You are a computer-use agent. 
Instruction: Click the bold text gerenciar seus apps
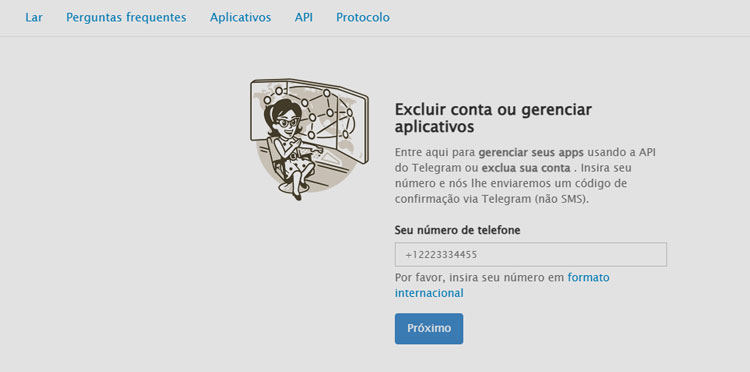point(531,153)
